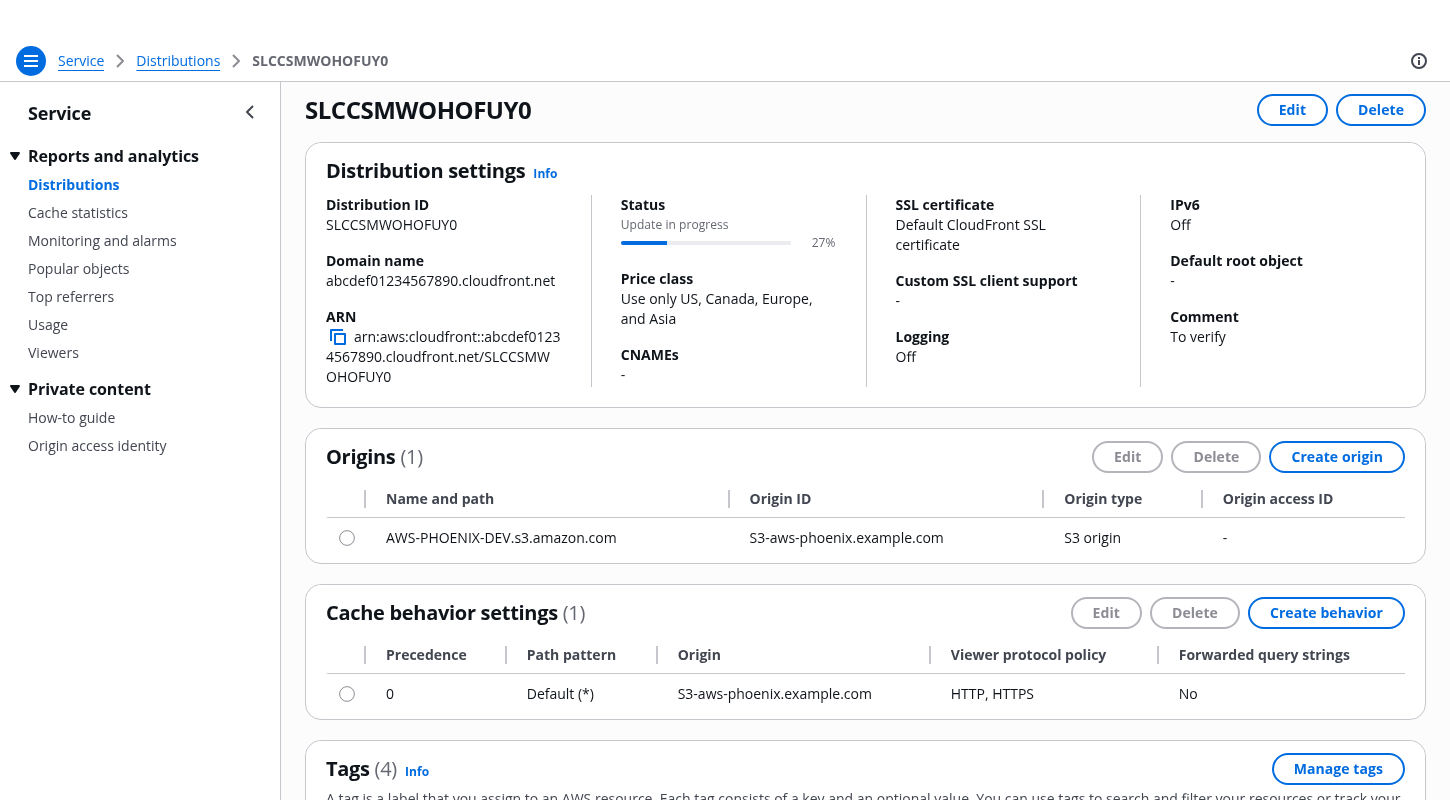This screenshot has height=800, width=1450.
Task: Open Manage tags
Action: 1337,769
